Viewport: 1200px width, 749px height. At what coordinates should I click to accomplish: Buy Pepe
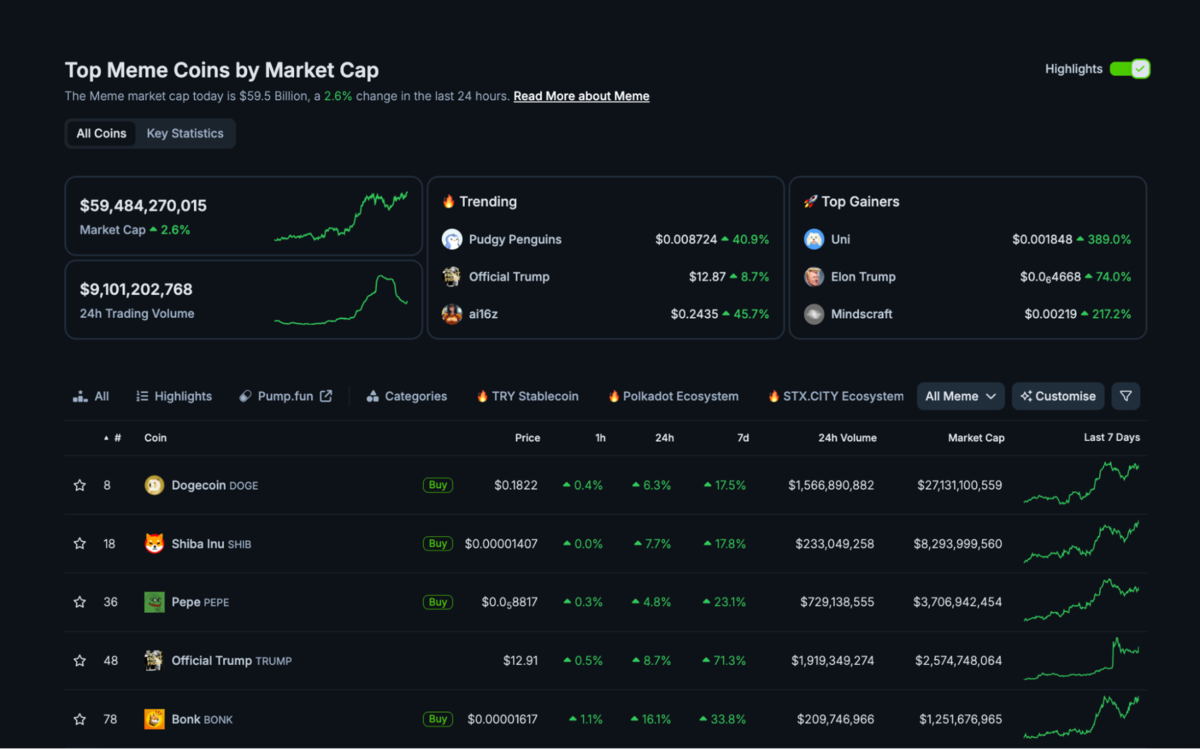[437, 602]
